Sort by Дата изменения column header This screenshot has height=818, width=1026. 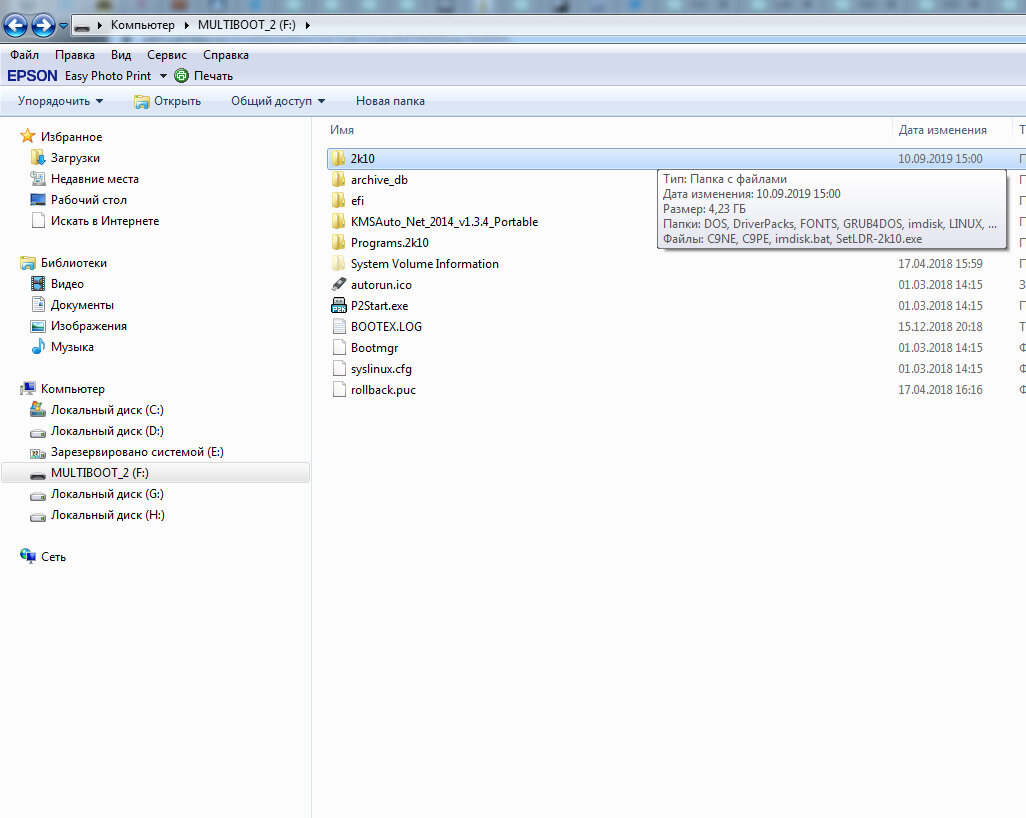pos(942,130)
